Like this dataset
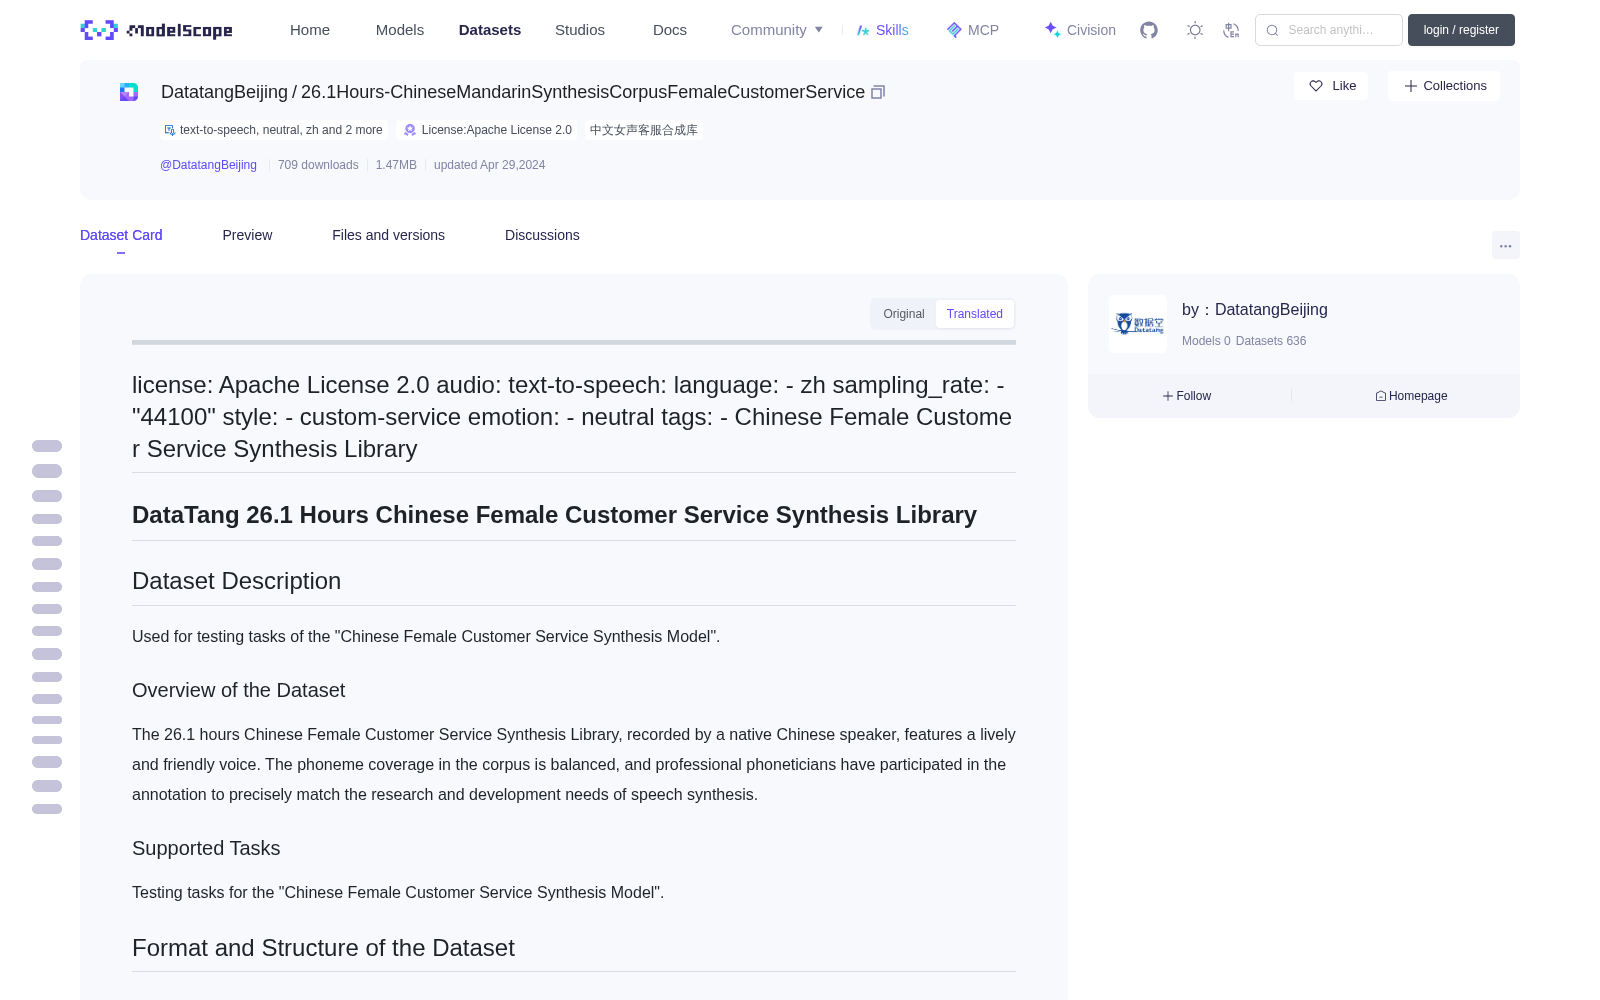Screen dimensions: 1600x1000 [x=1332, y=86]
